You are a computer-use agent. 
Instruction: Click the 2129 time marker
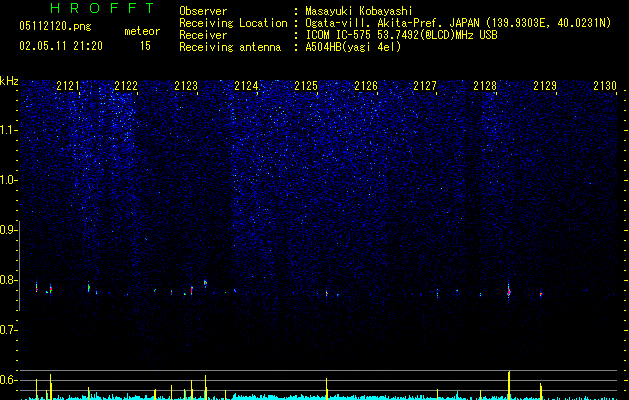pos(545,86)
